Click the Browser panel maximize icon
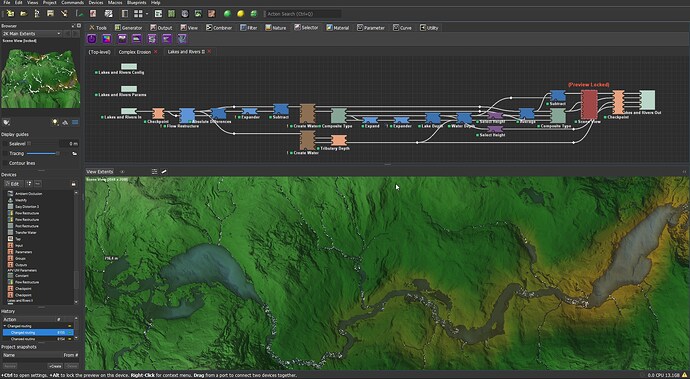The width and height of the screenshot is (690, 379). 79,26
